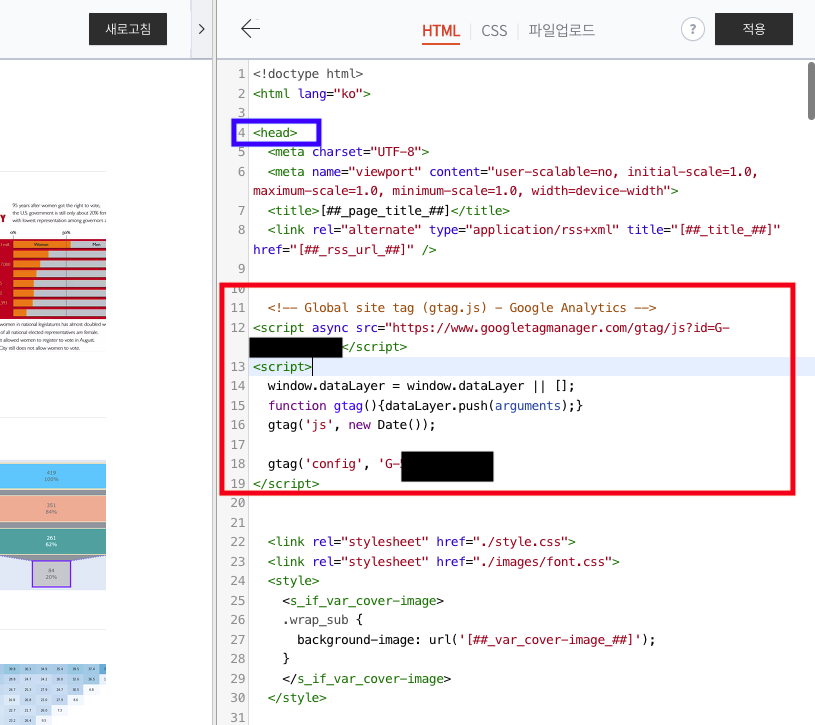The image size is (815, 725).
Task: Click the function gtag() line
Action: [x=425, y=405]
